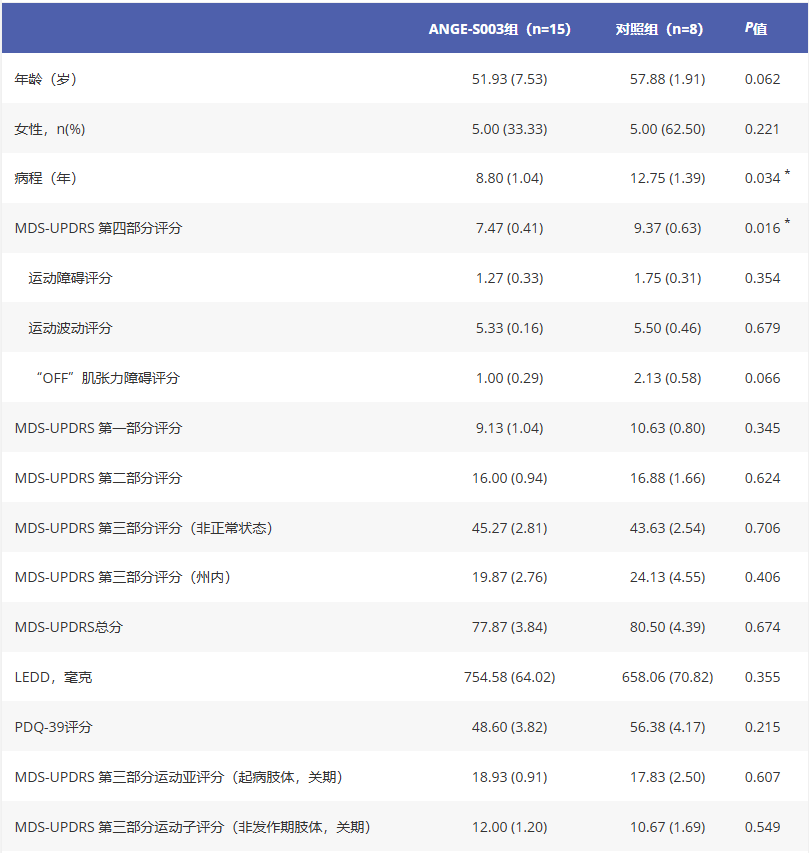
Task: Select value 19.87 (2.76)
Action: [x=510, y=577]
